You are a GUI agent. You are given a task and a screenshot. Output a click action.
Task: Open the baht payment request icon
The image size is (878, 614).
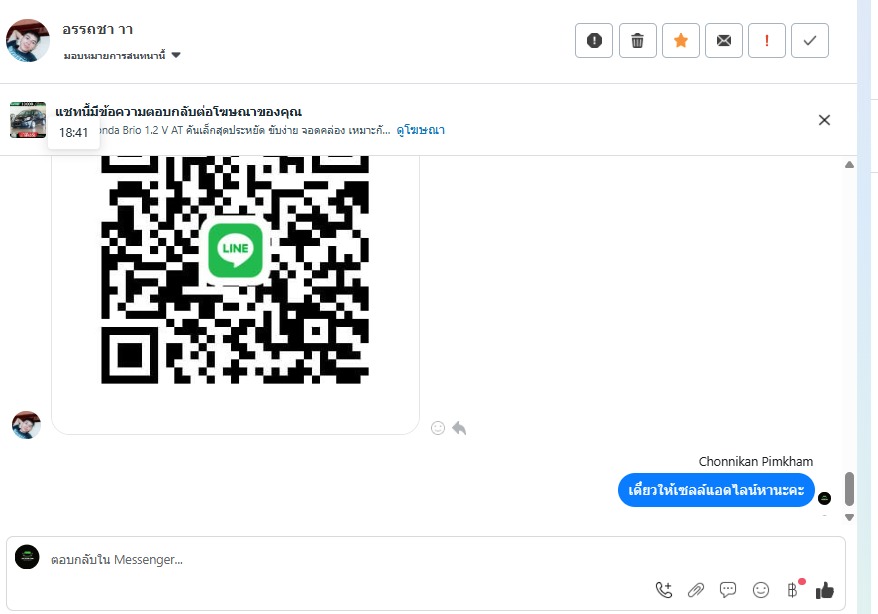[x=792, y=590]
